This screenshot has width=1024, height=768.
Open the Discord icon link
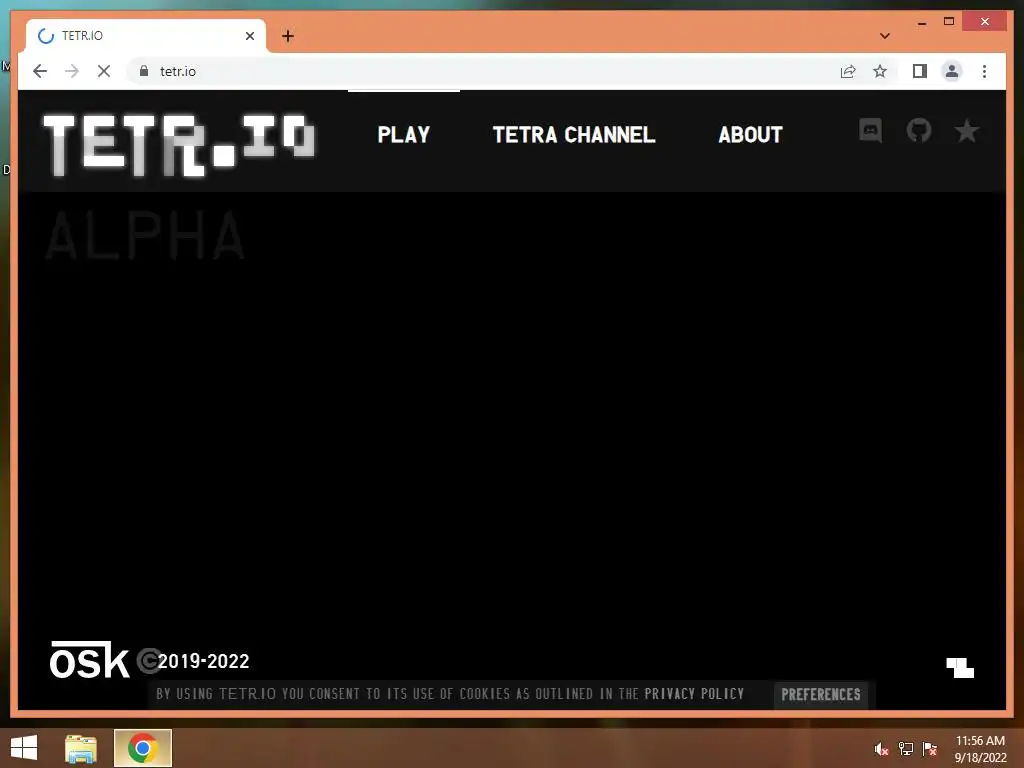[x=871, y=131]
